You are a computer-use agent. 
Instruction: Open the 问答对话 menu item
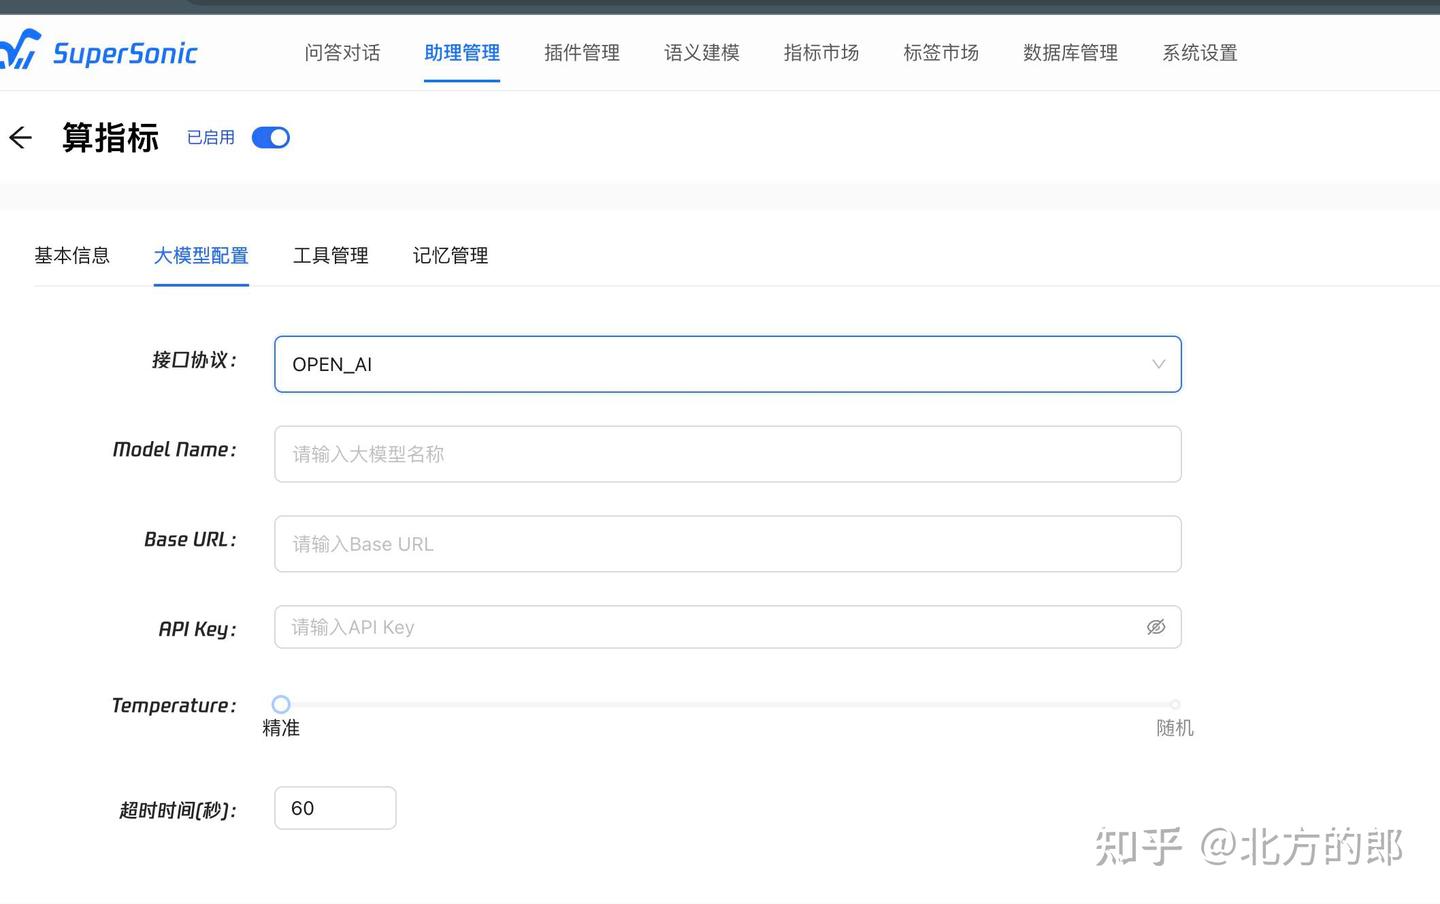click(342, 53)
